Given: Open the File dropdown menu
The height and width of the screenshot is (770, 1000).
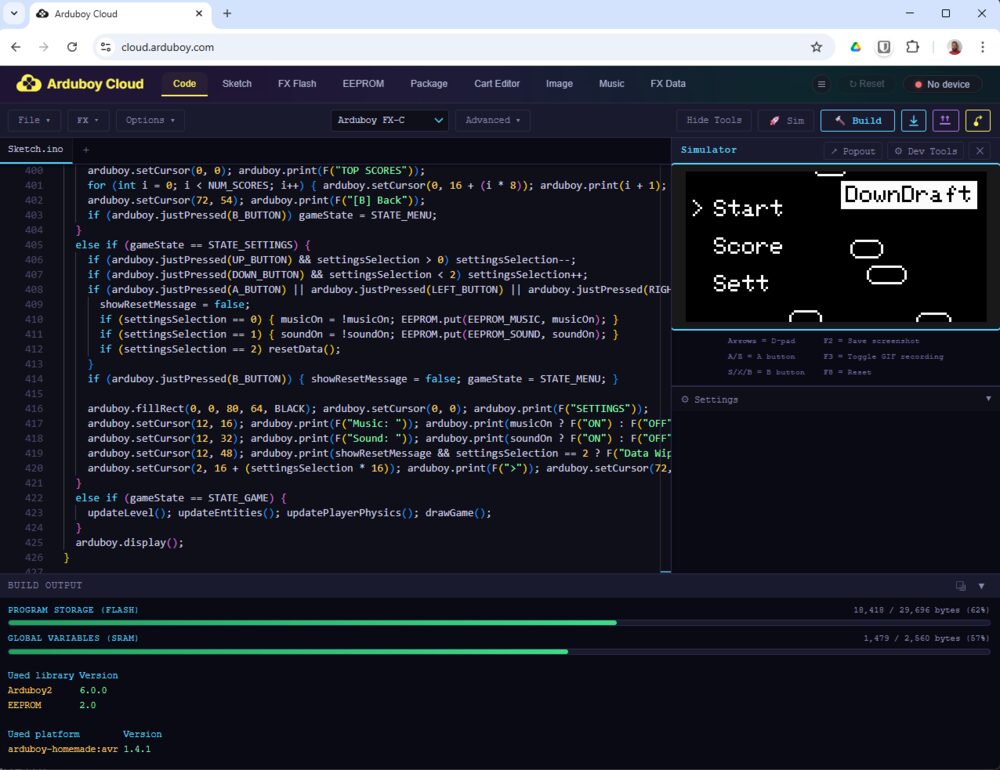Looking at the screenshot, I should pyautogui.click(x=34, y=121).
